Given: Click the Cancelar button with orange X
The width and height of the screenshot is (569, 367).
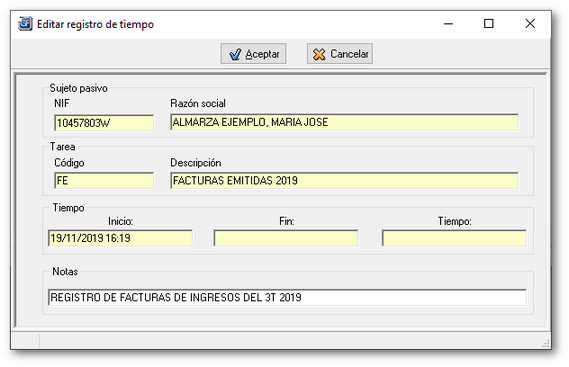Looking at the screenshot, I should pyautogui.click(x=340, y=54).
